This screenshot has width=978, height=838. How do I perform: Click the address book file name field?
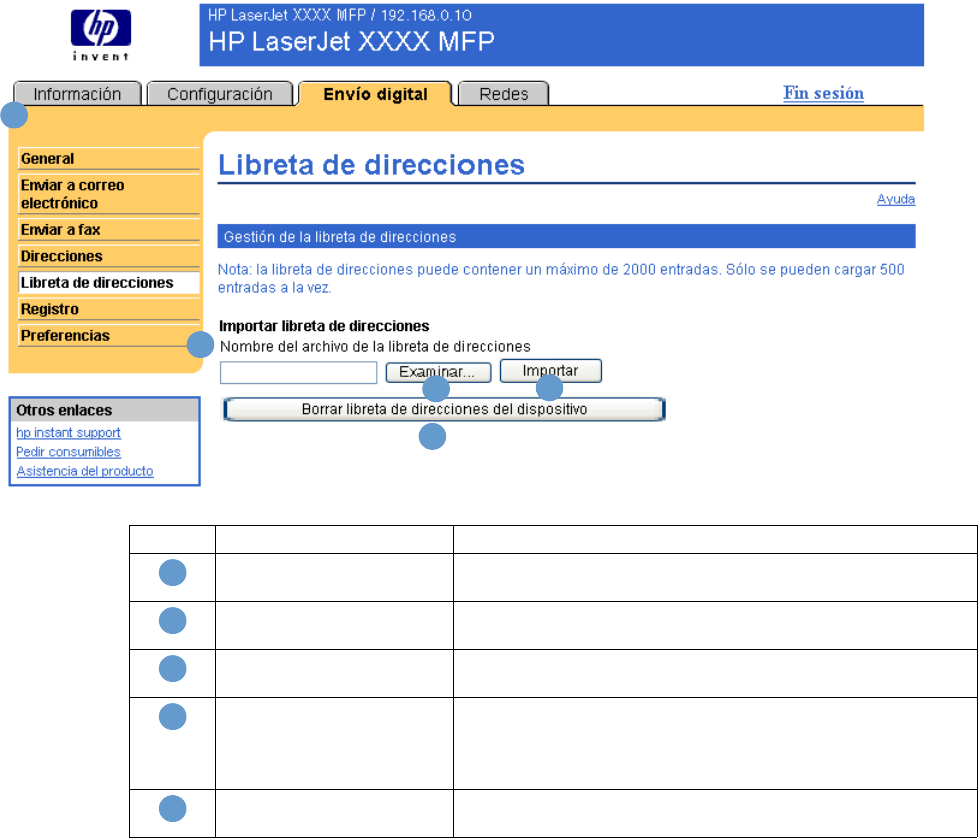pyautogui.click(x=298, y=373)
